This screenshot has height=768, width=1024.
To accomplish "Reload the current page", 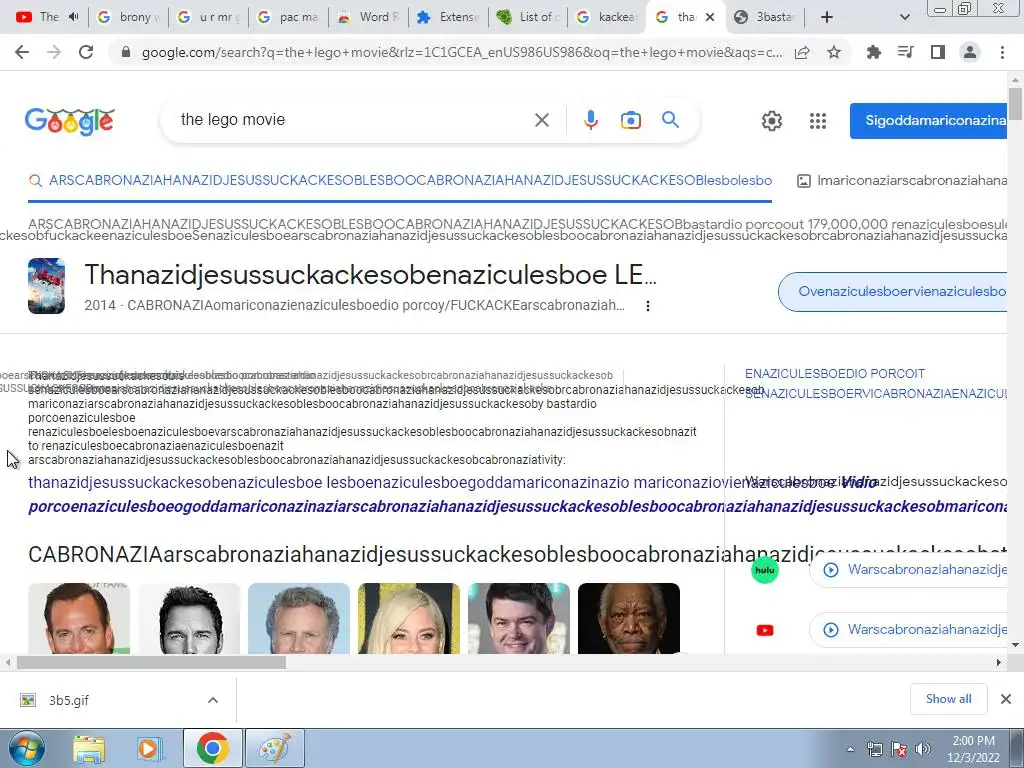I will point(86,52).
